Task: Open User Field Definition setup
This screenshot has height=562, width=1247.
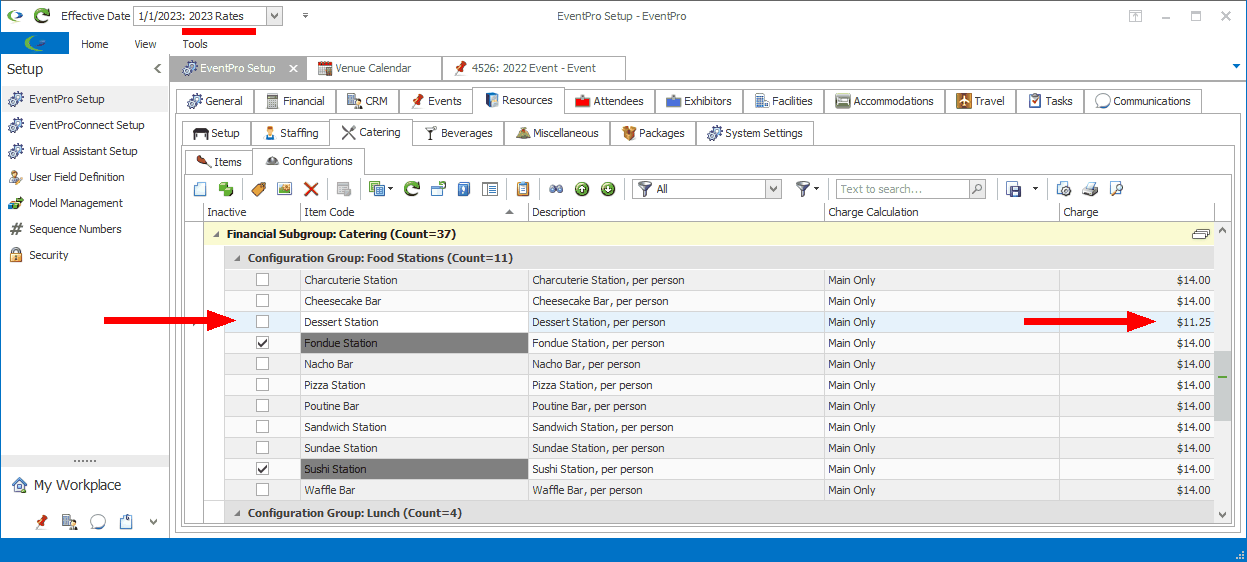Action: click(77, 177)
